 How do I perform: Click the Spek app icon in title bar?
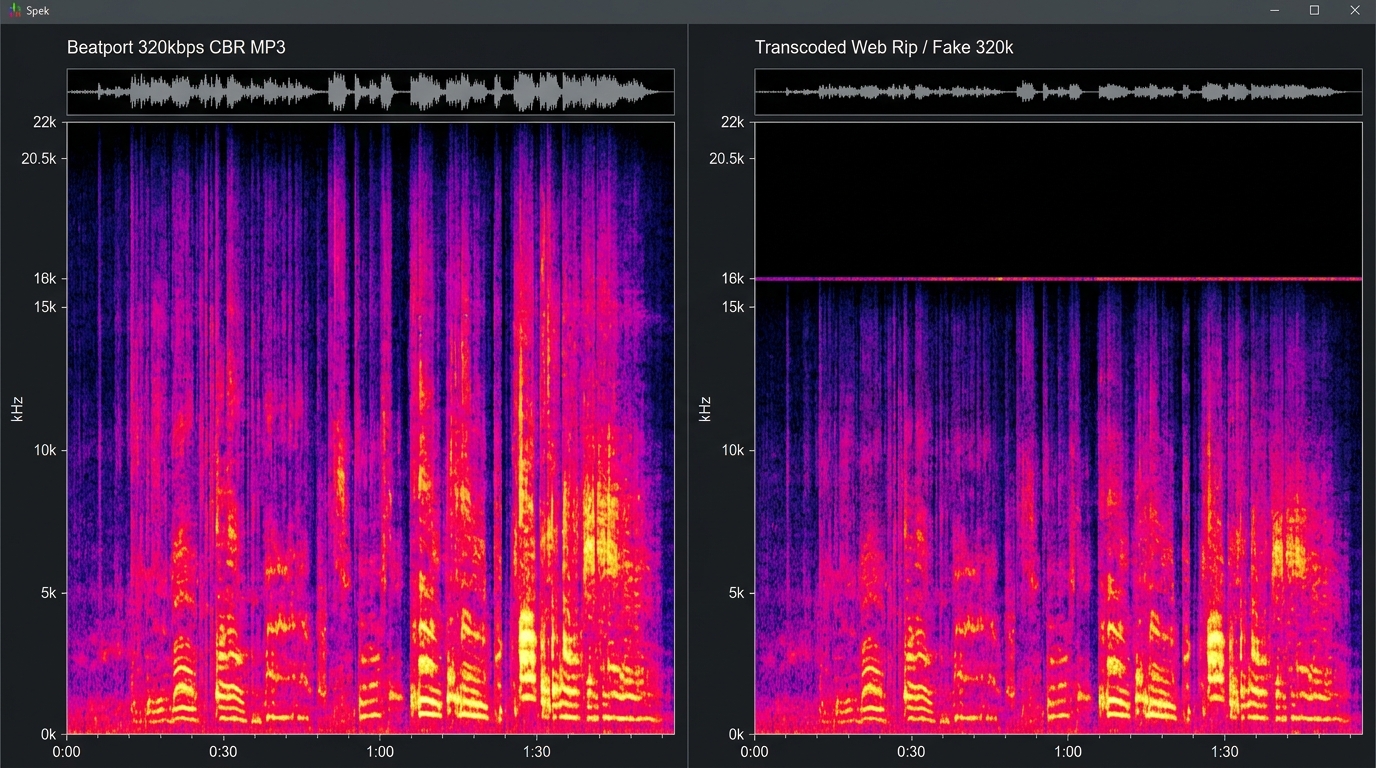point(14,10)
